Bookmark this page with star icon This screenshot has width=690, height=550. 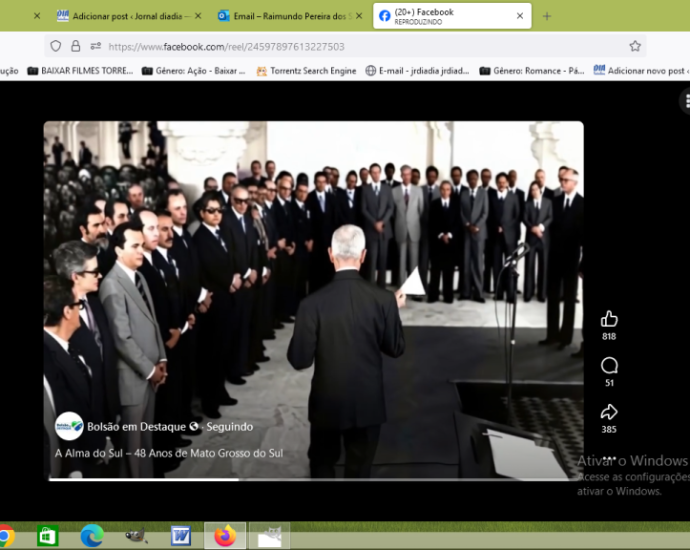[635, 46]
